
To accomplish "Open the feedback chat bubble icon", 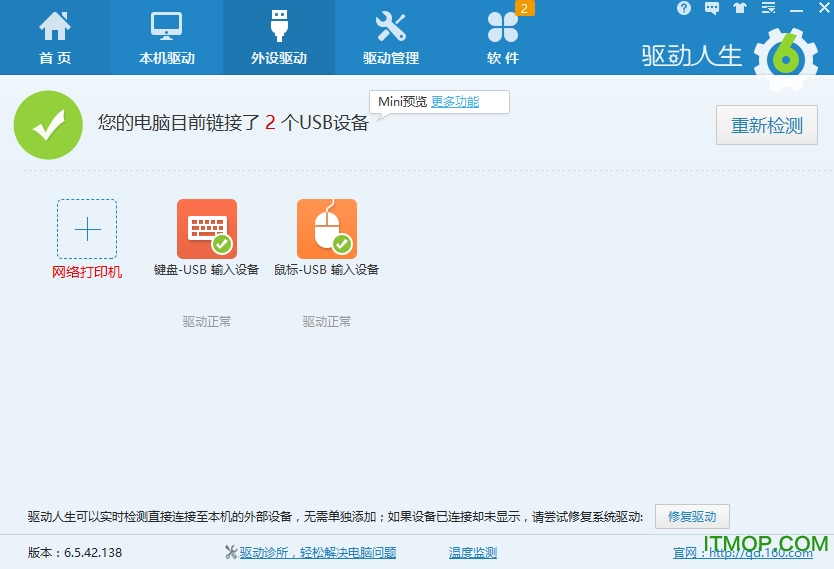I will (712, 8).
